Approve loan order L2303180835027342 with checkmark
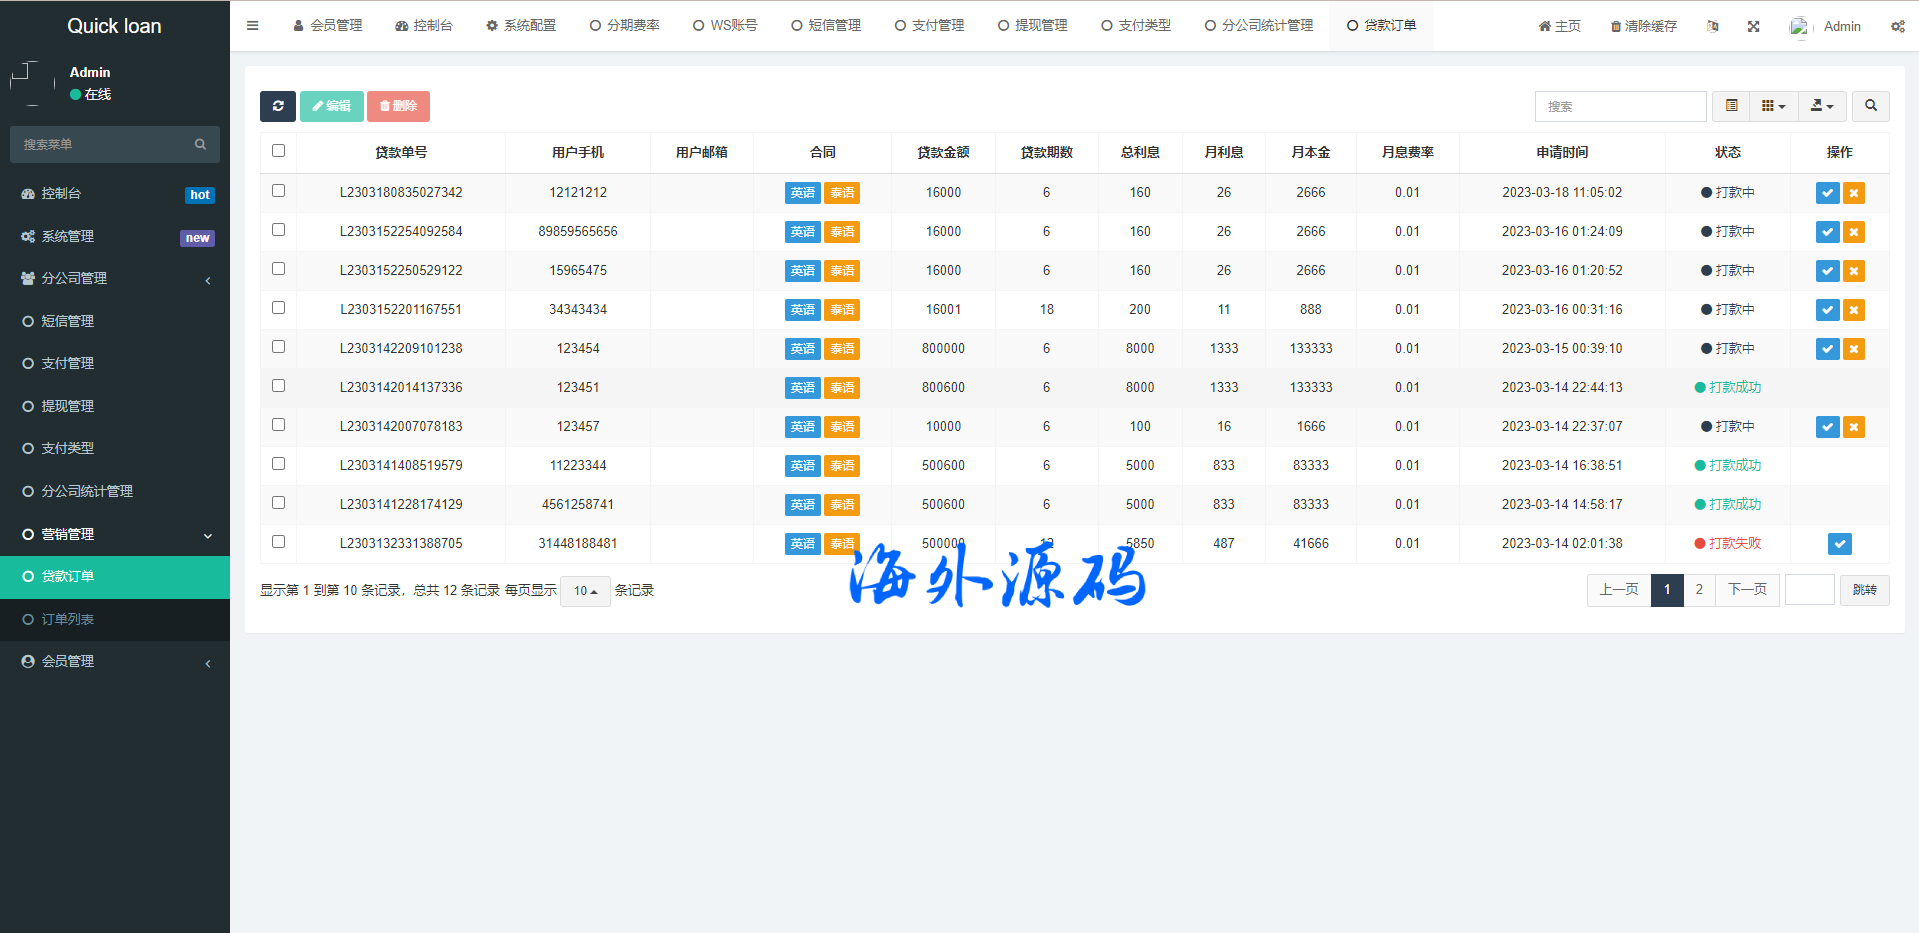 1827,193
